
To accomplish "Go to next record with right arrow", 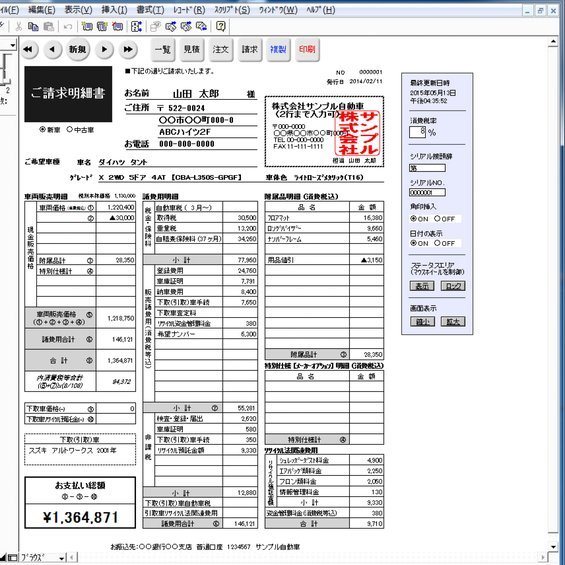I will coord(104,49).
